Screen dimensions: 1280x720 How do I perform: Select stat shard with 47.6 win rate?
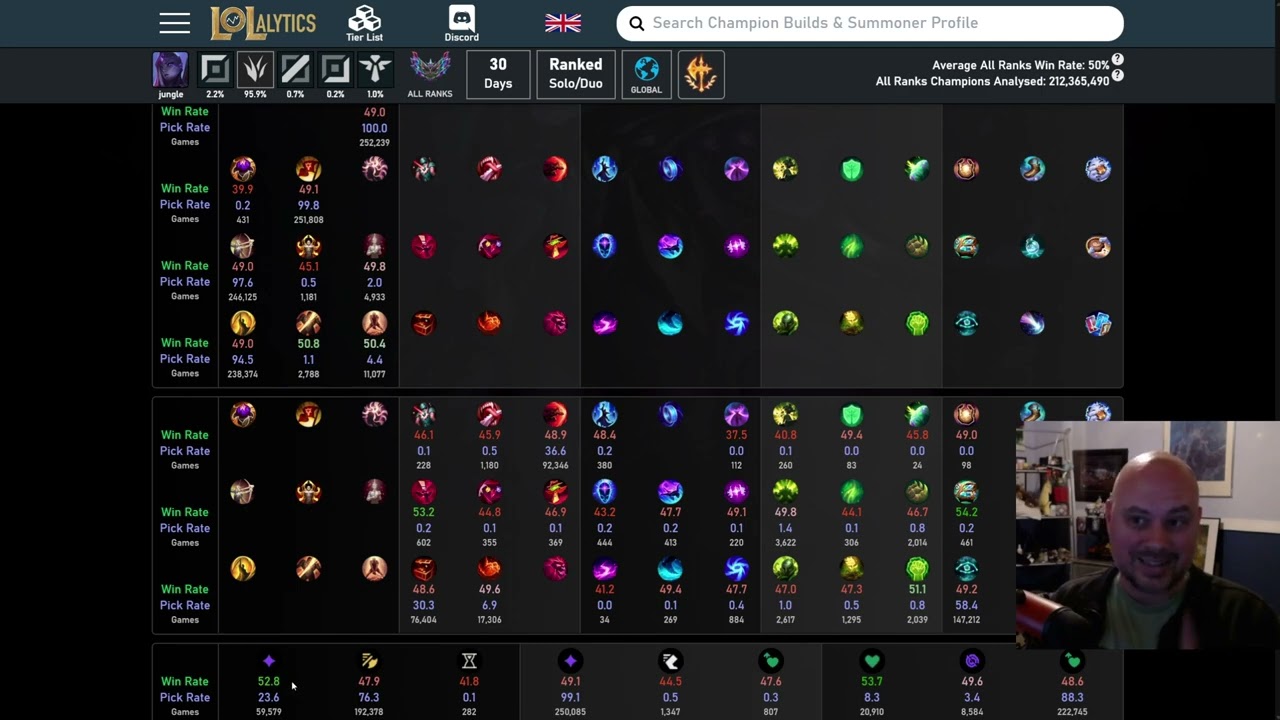[771, 661]
